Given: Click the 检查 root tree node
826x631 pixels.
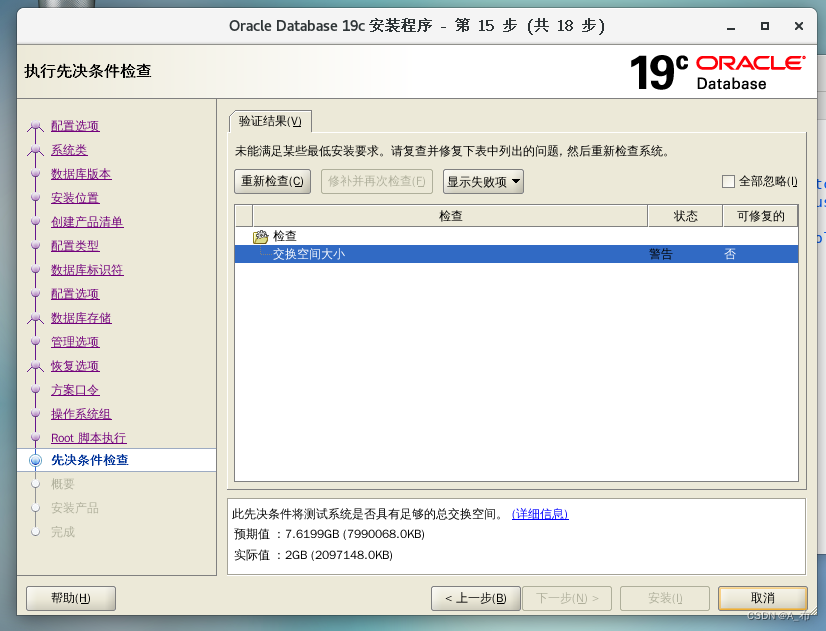Looking at the screenshot, I should 284,236.
